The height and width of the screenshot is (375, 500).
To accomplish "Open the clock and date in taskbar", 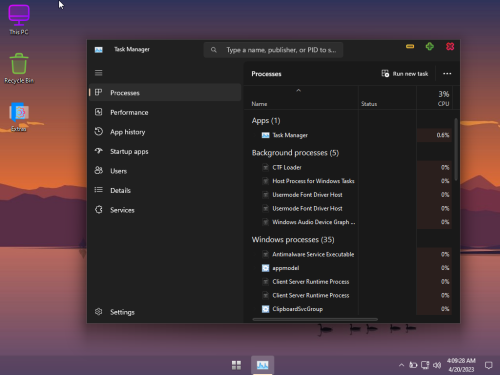I will tap(461, 365).
